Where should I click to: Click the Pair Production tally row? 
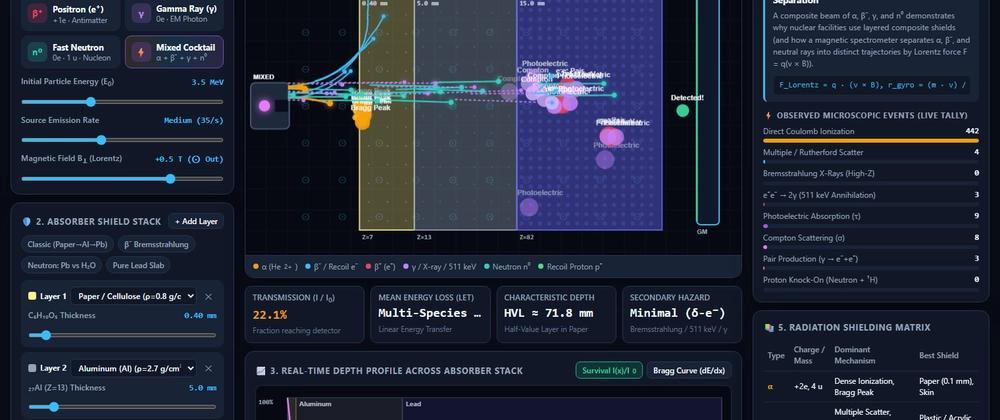(x=871, y=261)
